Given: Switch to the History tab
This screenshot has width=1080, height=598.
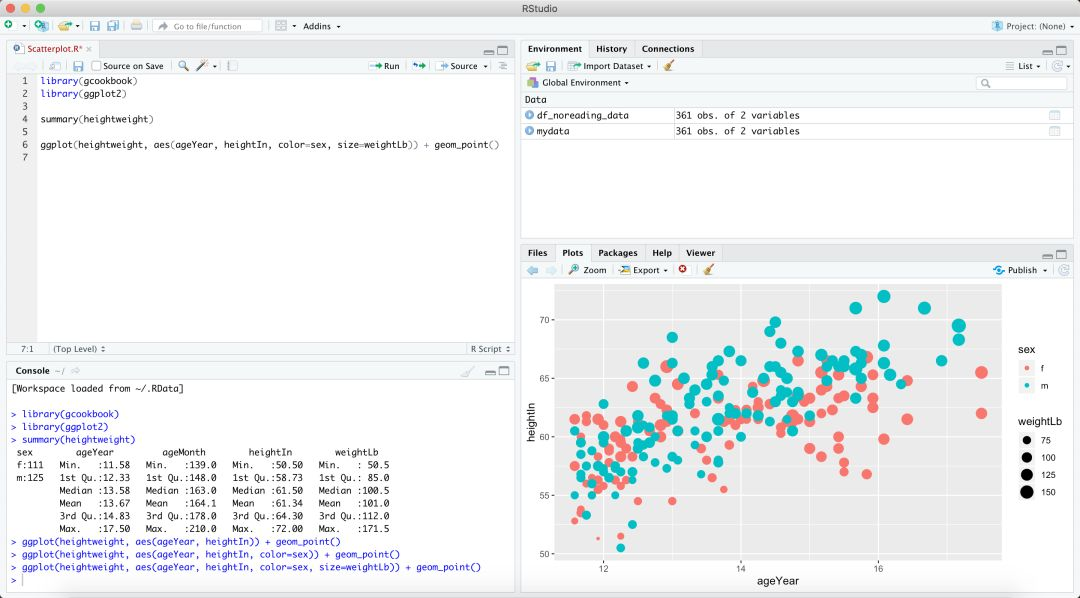Looking at the screenshot, I should click(x=611, y=49).
